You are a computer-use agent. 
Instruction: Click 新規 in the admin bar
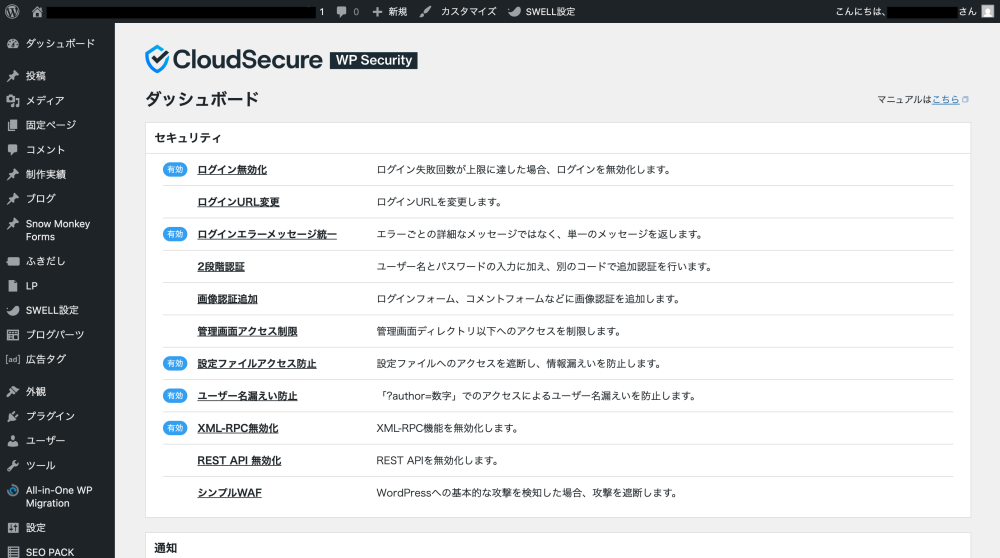[x=390, y=12]
